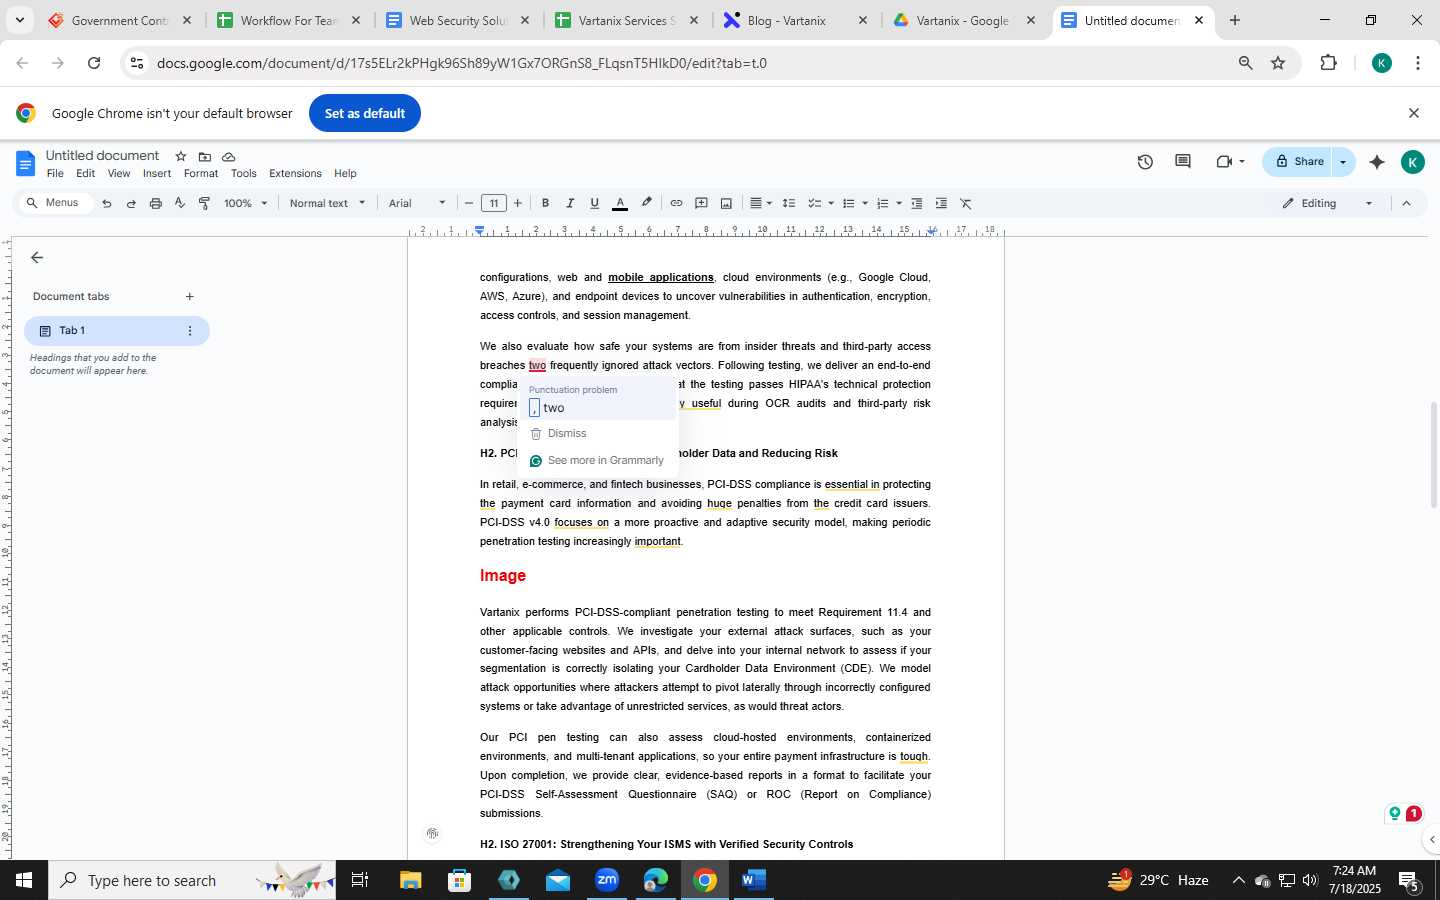
Task: Open the text color picker
Action: (x=620, y=203)
